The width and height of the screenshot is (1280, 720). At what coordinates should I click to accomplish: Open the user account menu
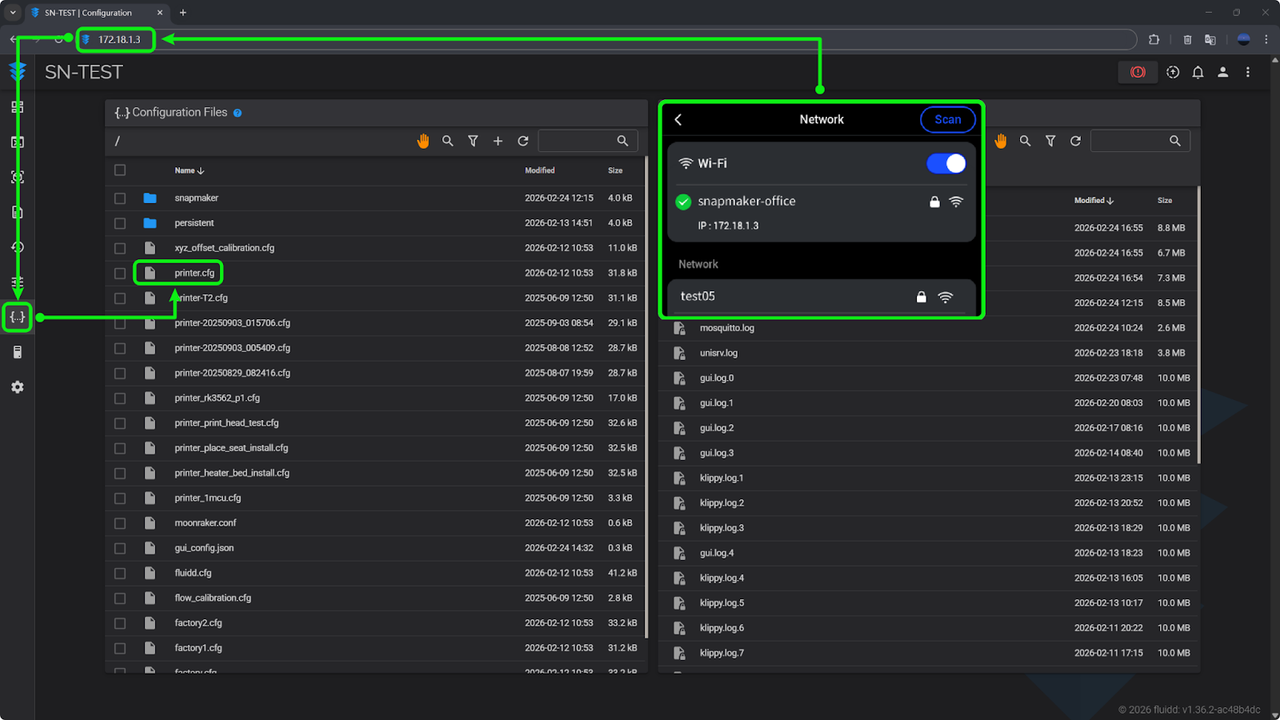[1222, 72]
